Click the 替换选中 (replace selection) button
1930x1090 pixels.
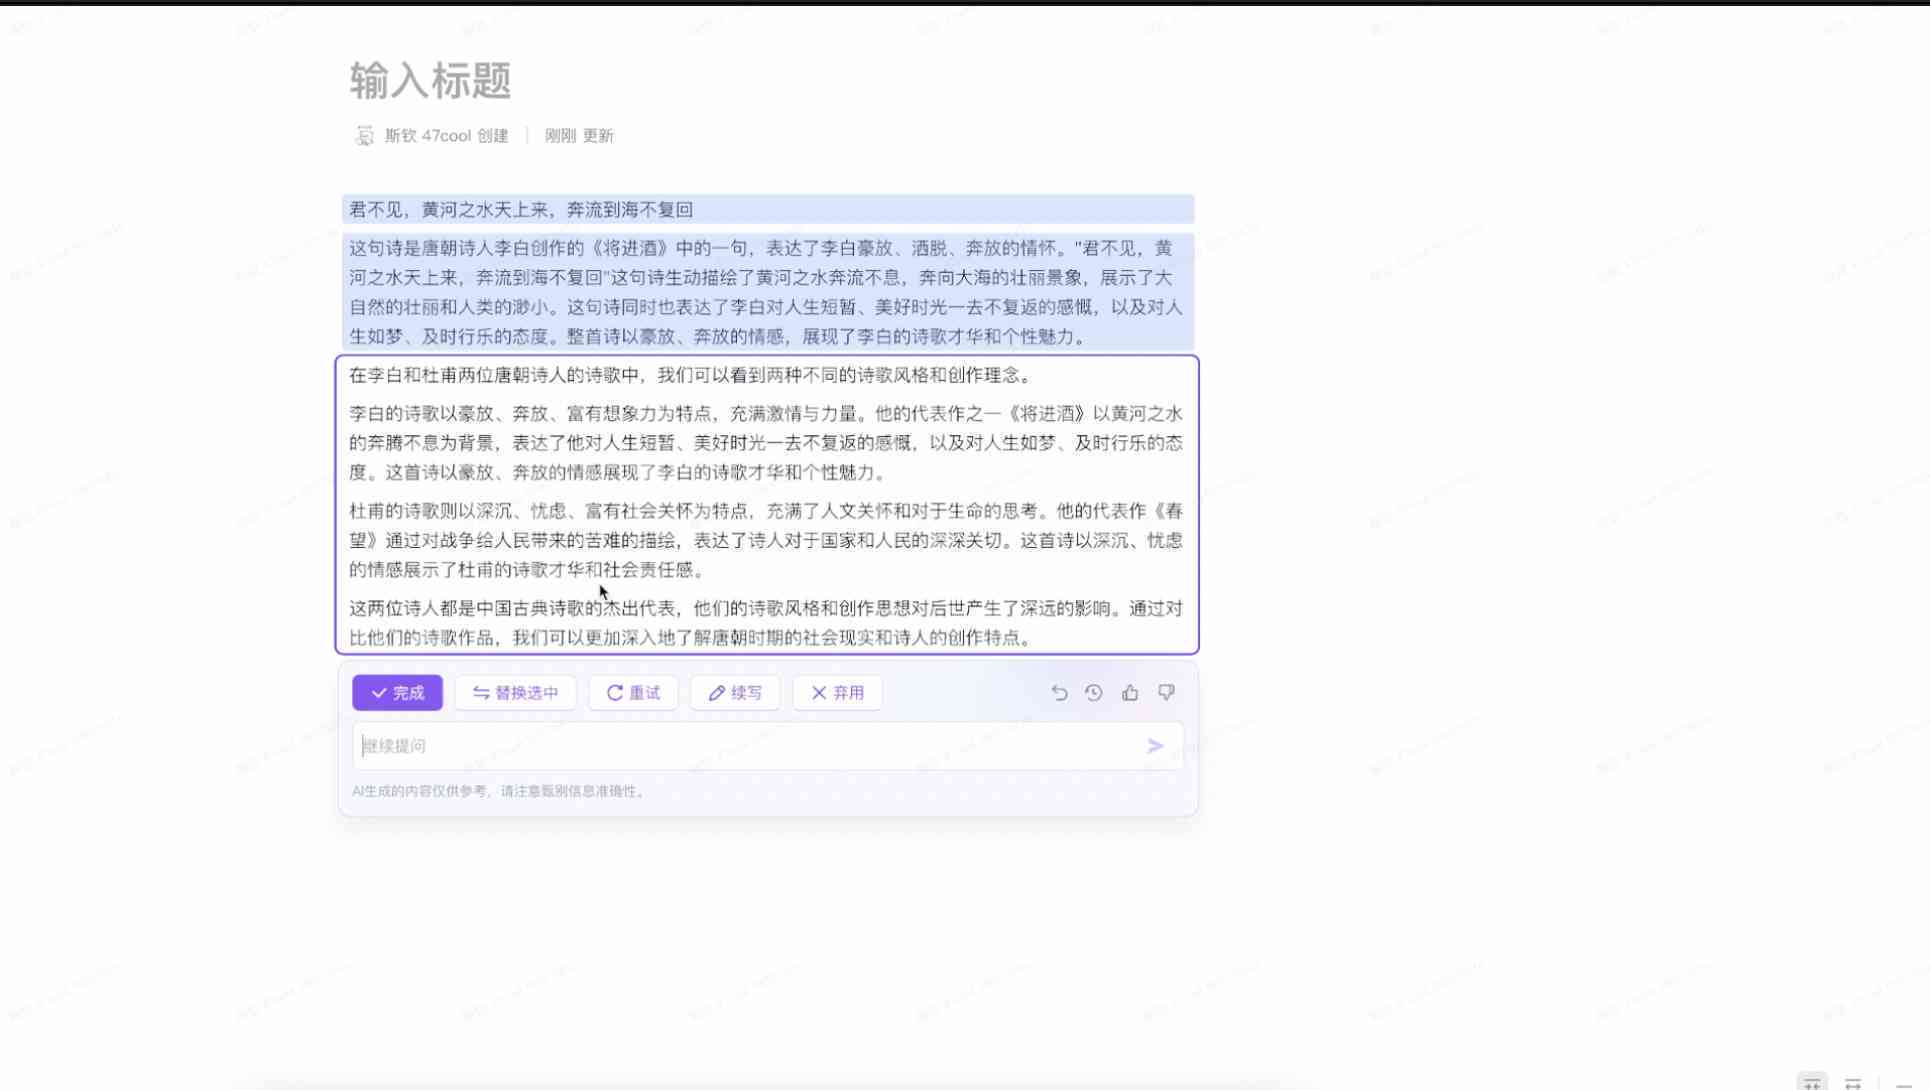coord(515,693)
